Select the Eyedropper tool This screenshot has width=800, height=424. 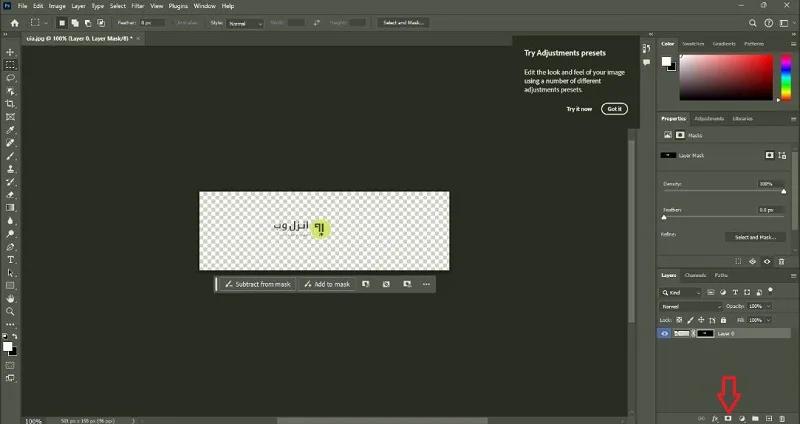(10, 130)
